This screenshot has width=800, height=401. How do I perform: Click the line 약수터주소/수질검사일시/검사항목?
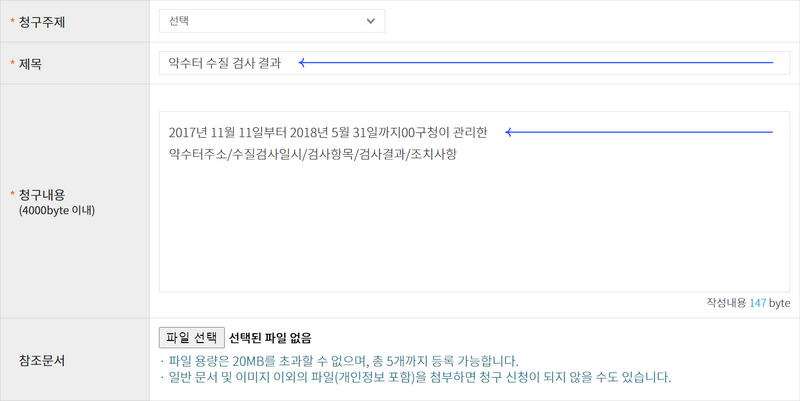tap(313, 154)
